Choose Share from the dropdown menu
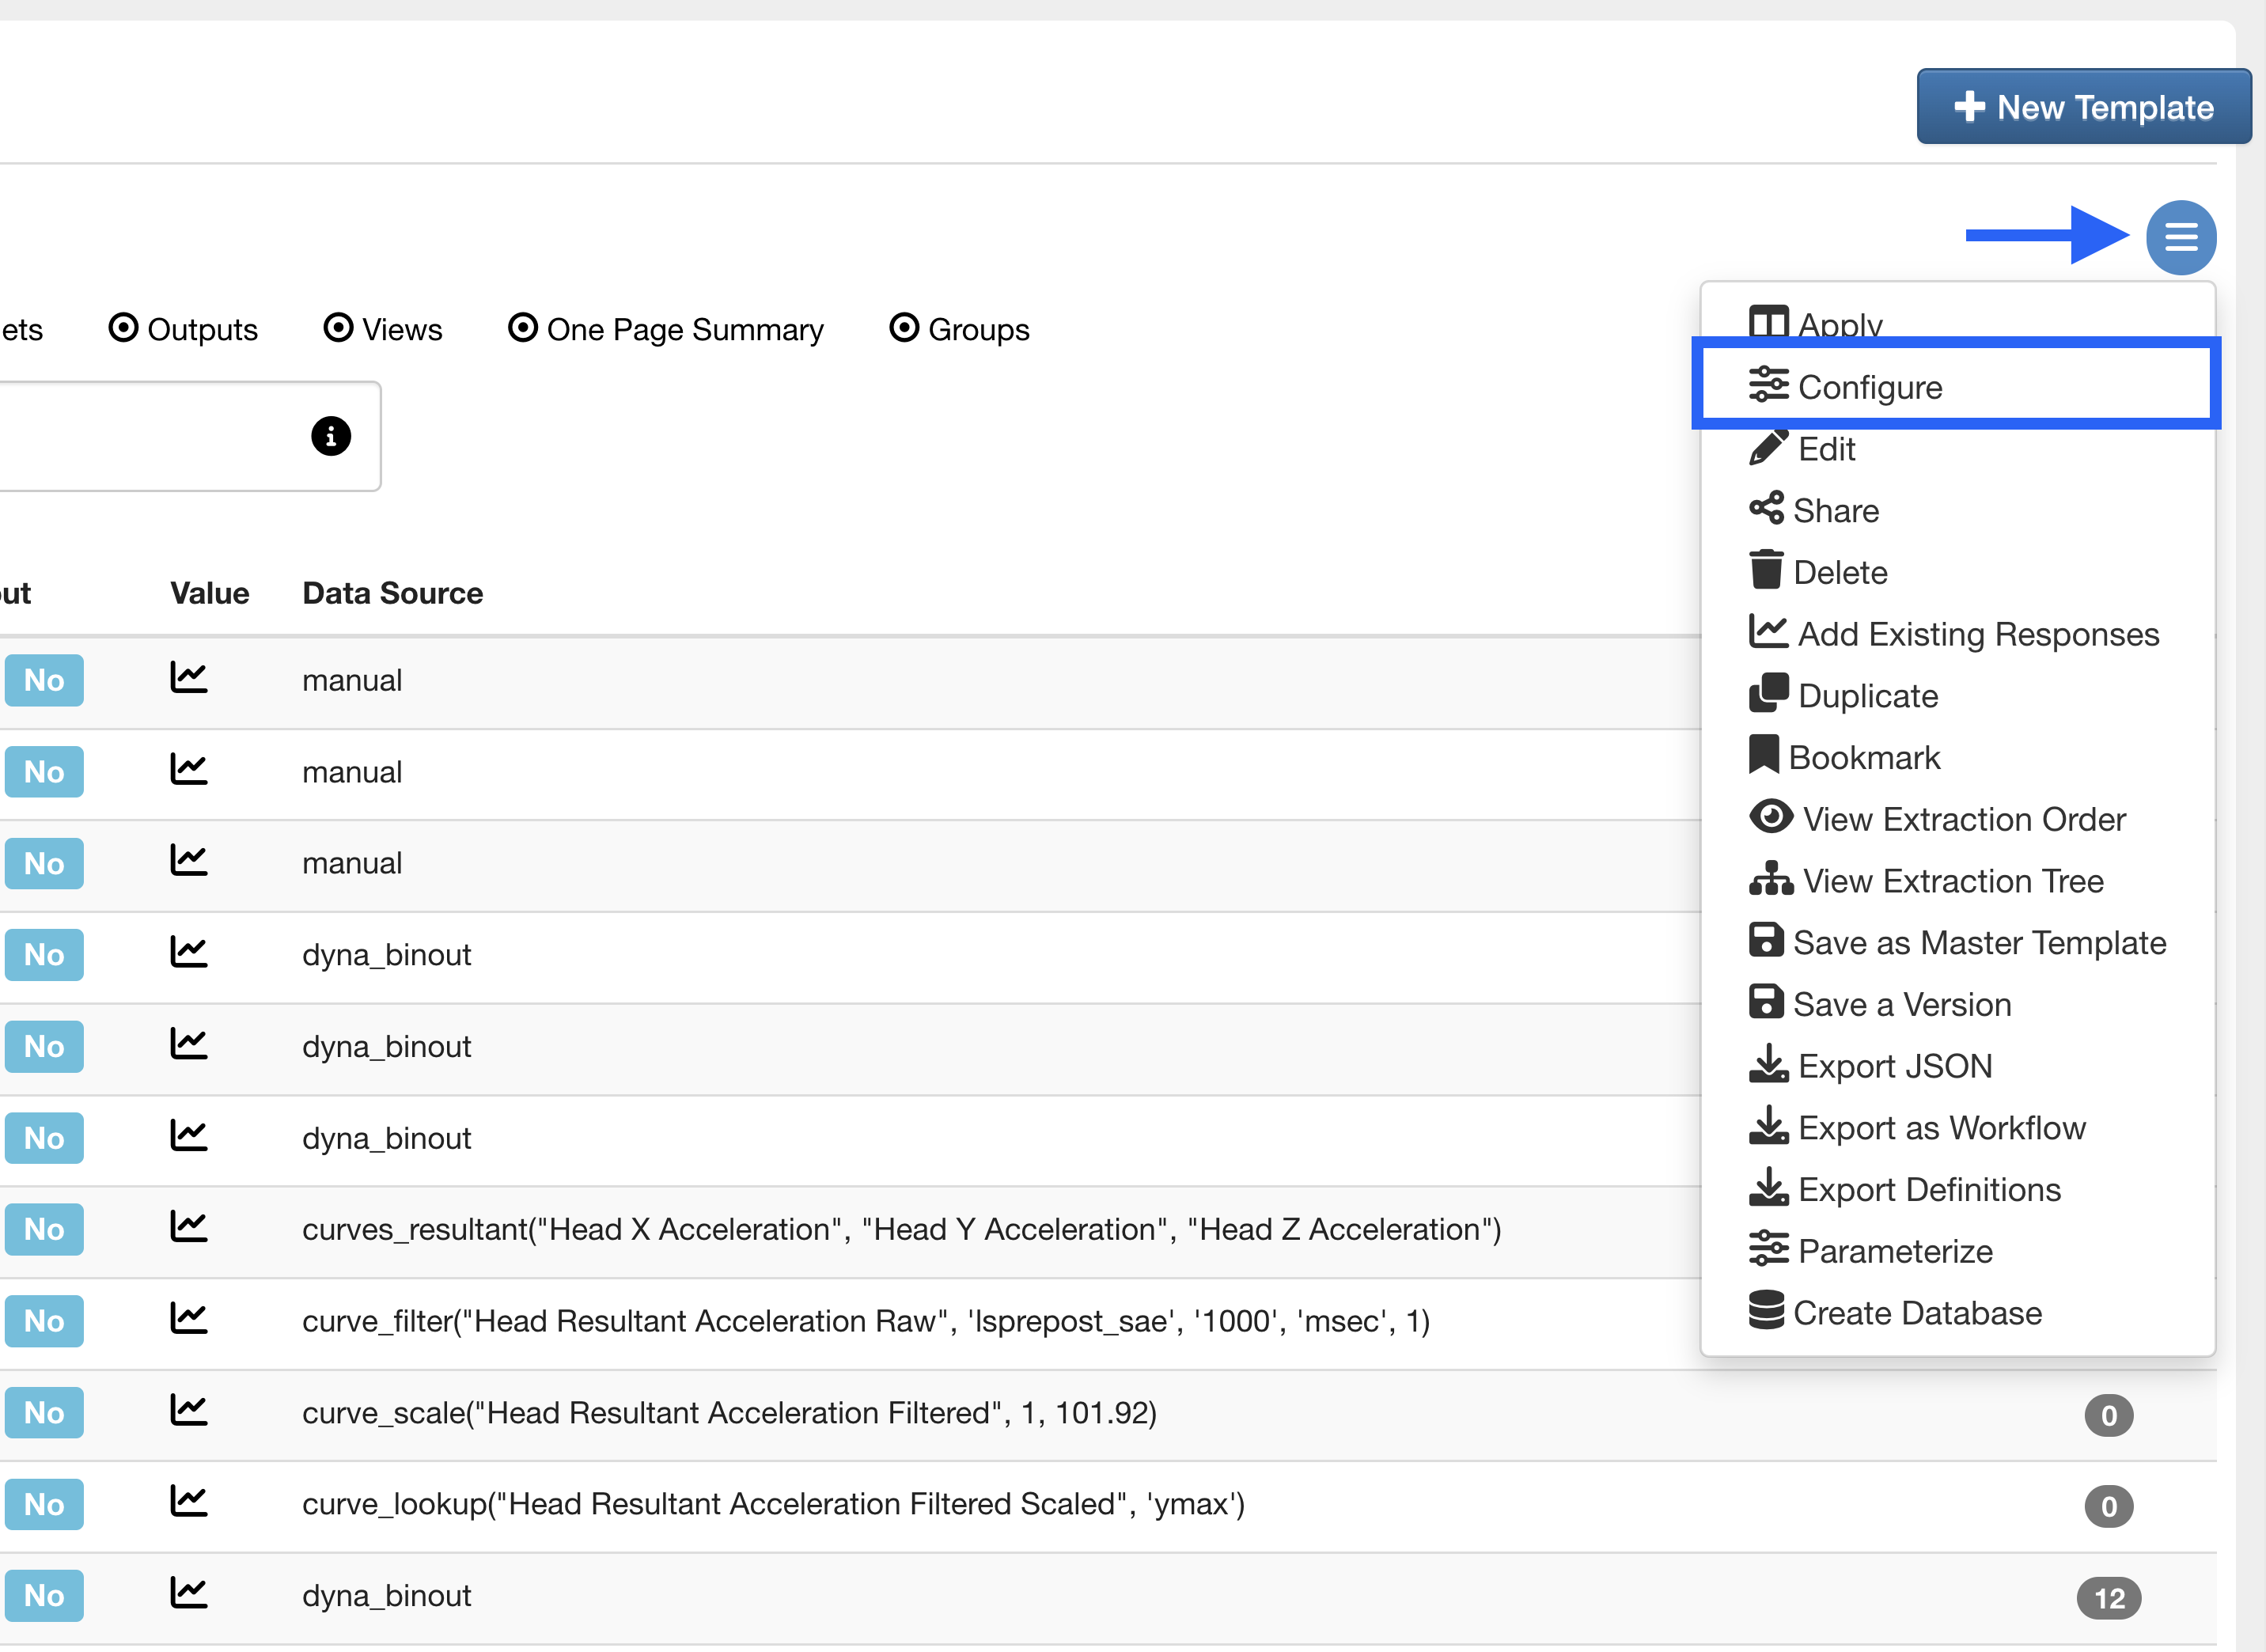 (x=1957, y=510)
